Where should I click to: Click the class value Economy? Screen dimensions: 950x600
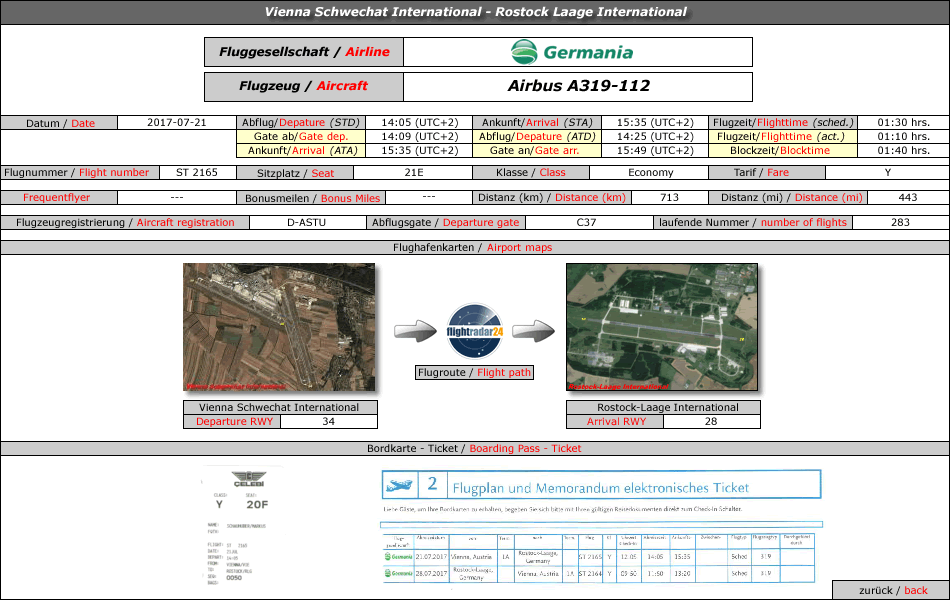point(650,173)
